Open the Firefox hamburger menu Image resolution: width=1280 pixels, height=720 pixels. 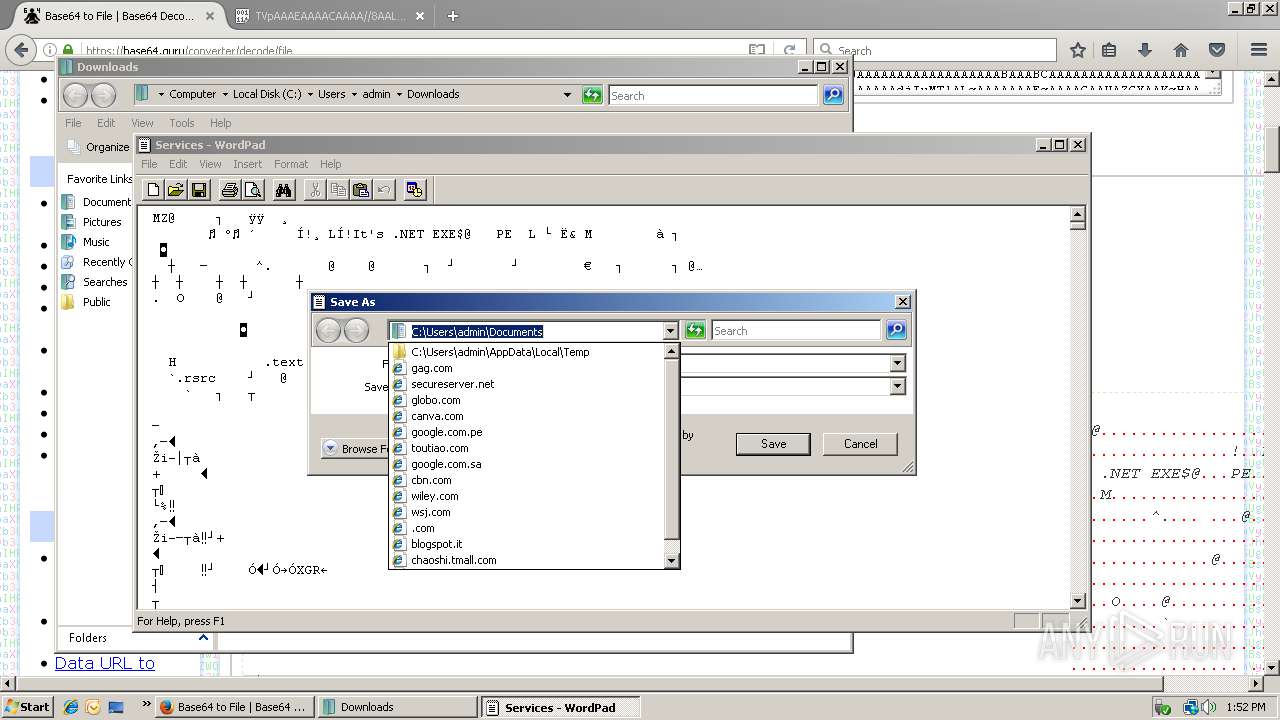pos(1259,50)
